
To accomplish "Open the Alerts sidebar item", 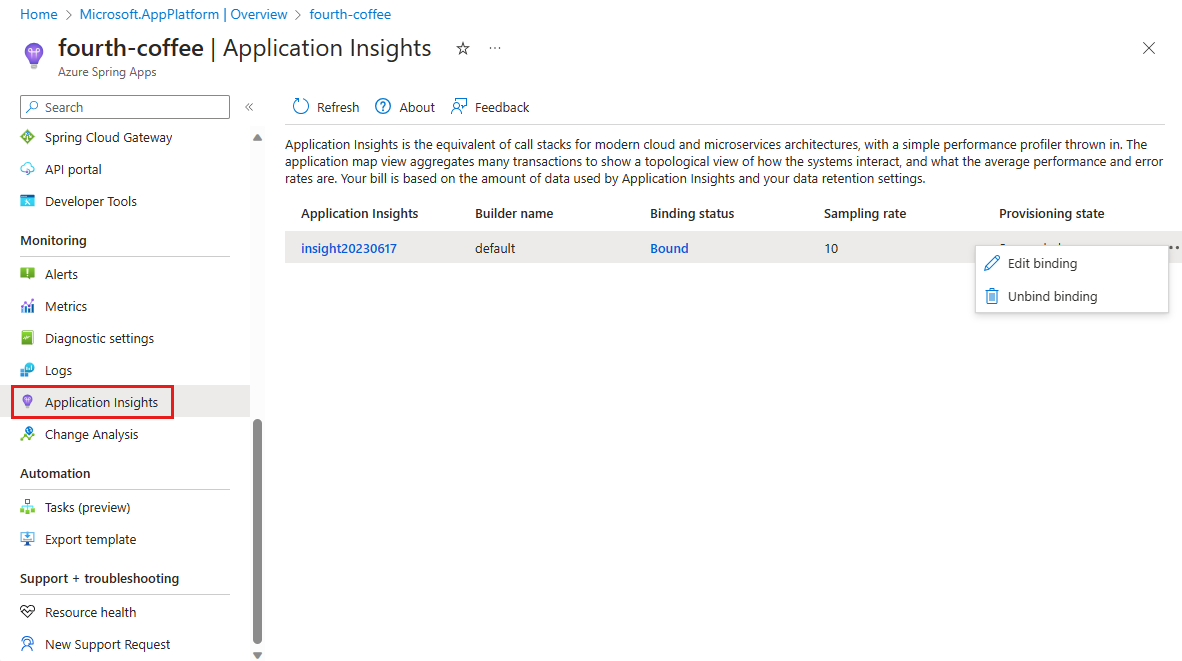I will coord(61,274).
